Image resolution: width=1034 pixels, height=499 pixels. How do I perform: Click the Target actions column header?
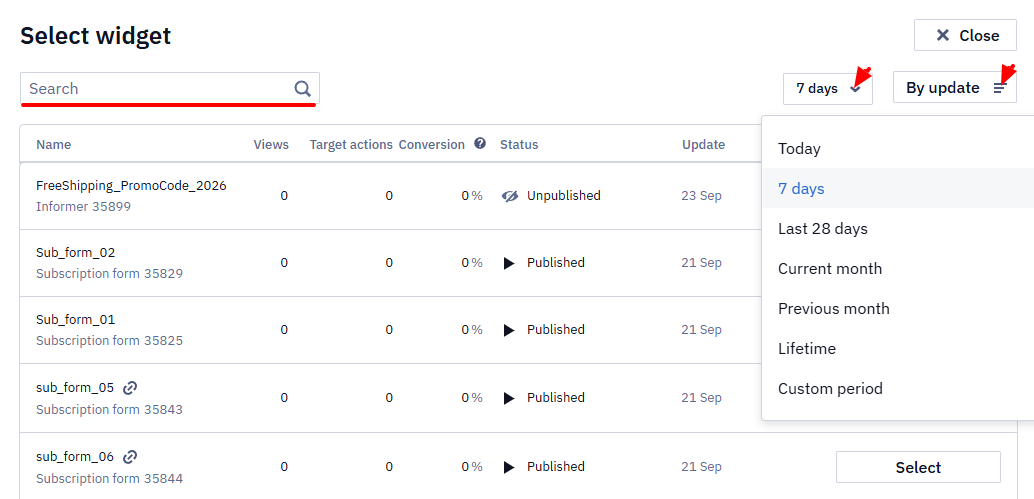pos(351,144)
